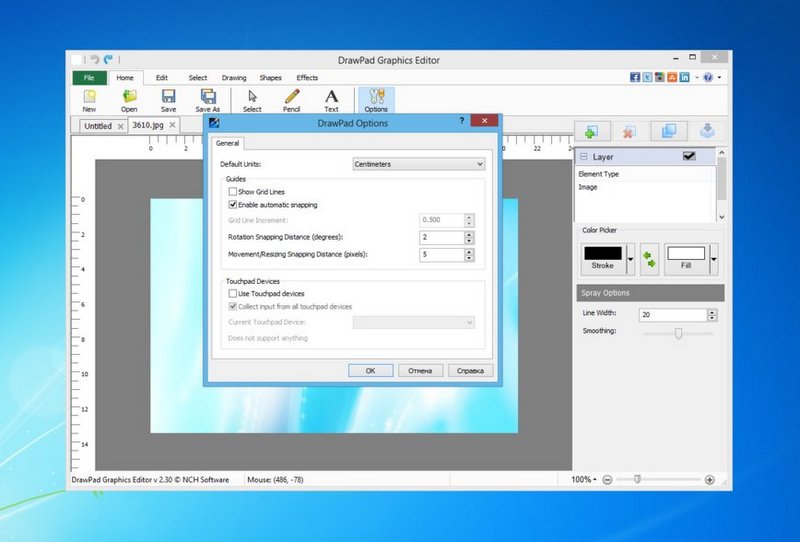Viewport: 800px width, 542px height.
Task: Click the Google+ share icon
Action: [x=660, y=77]
